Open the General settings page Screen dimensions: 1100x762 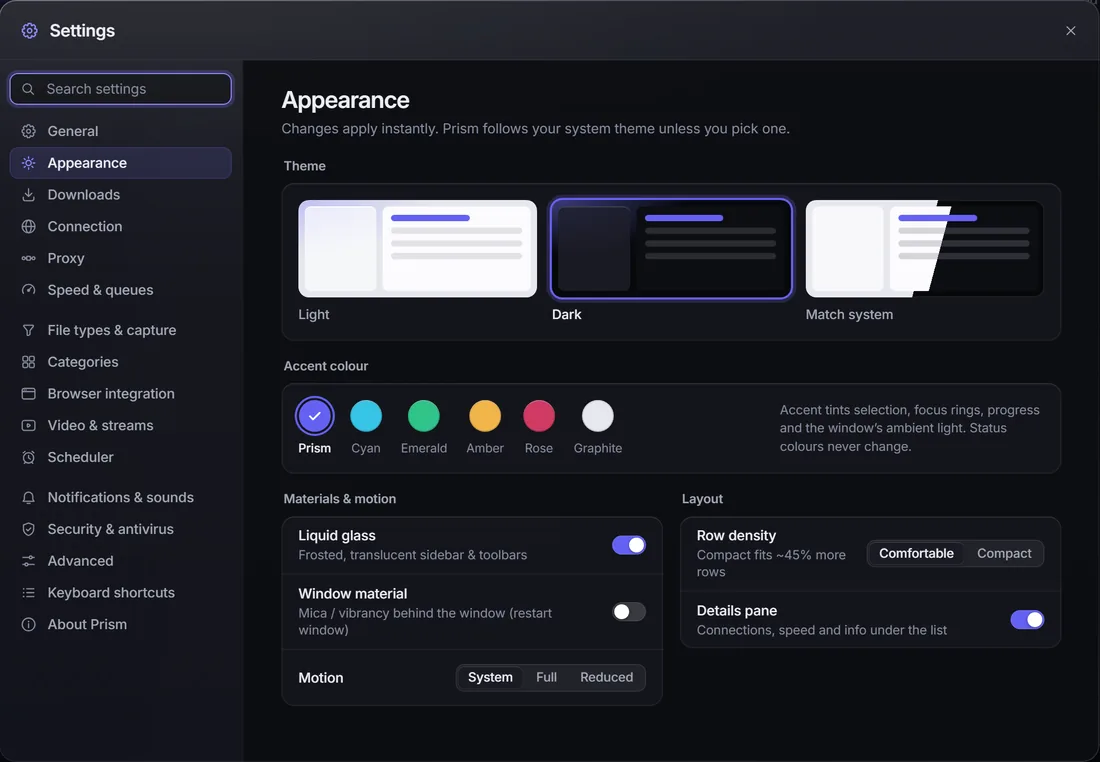point(121,131)
